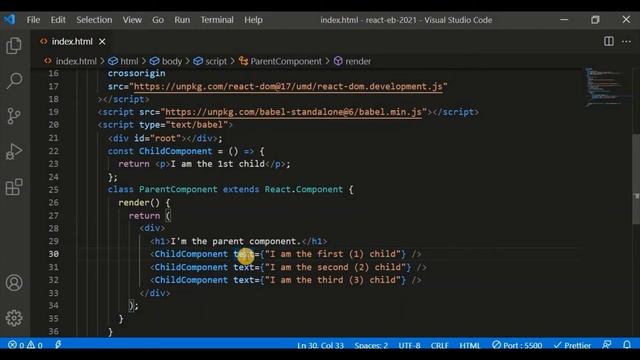Image resolution: width=640 pixels, height=360 pixels.
Task: Open the Go menu
Action: click(158, 20)
